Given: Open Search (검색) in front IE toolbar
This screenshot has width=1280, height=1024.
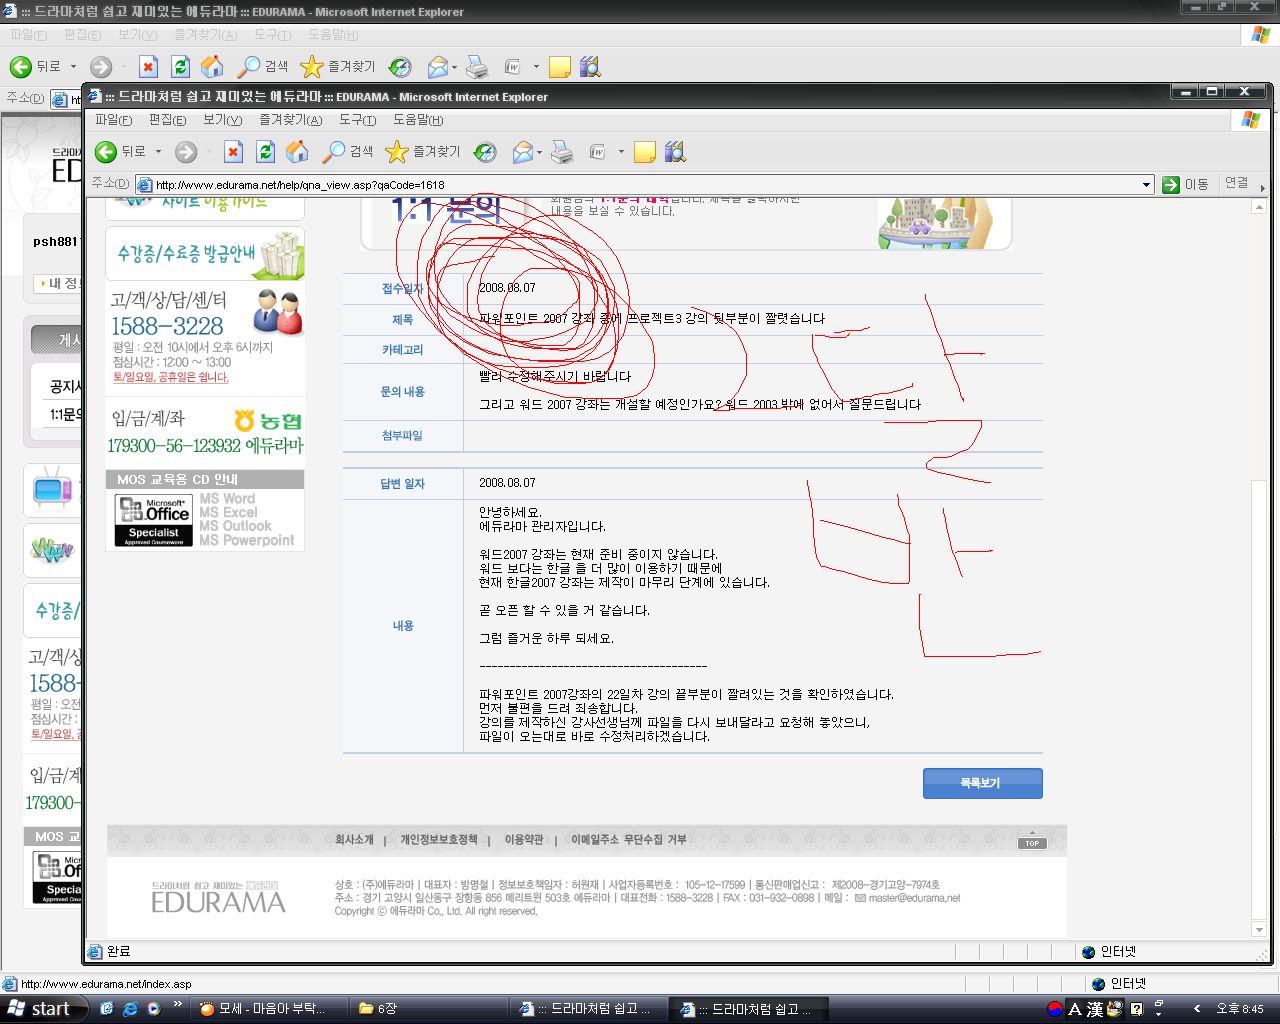Looking at the screenshot, I should click(348, 152).
